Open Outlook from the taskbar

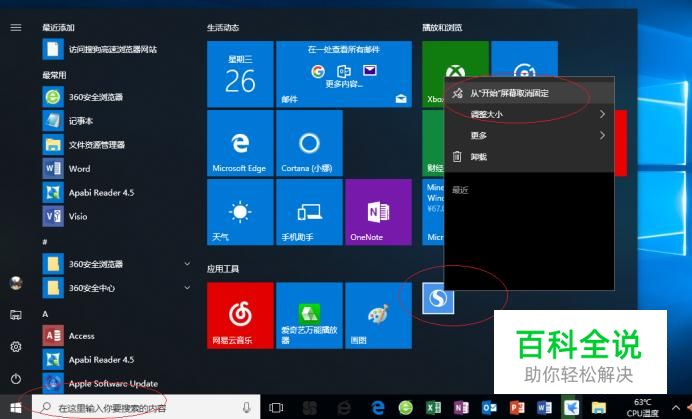[489, 407]
